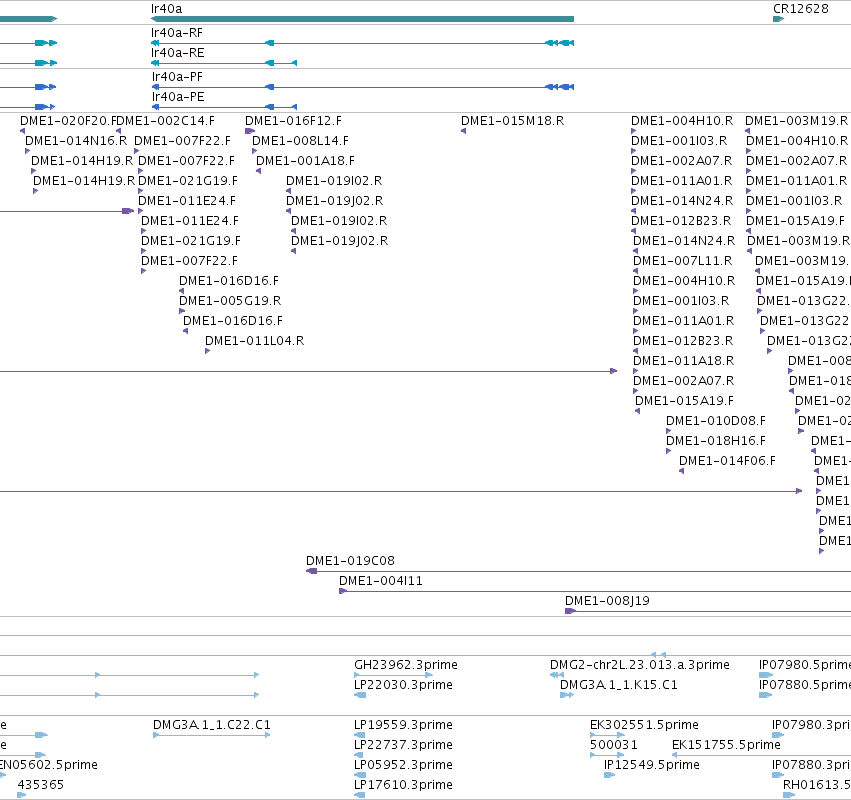The image size is (851, 800).
Task: Open the Ir40a-RF transcript label
Action: [x=177, y=33]
